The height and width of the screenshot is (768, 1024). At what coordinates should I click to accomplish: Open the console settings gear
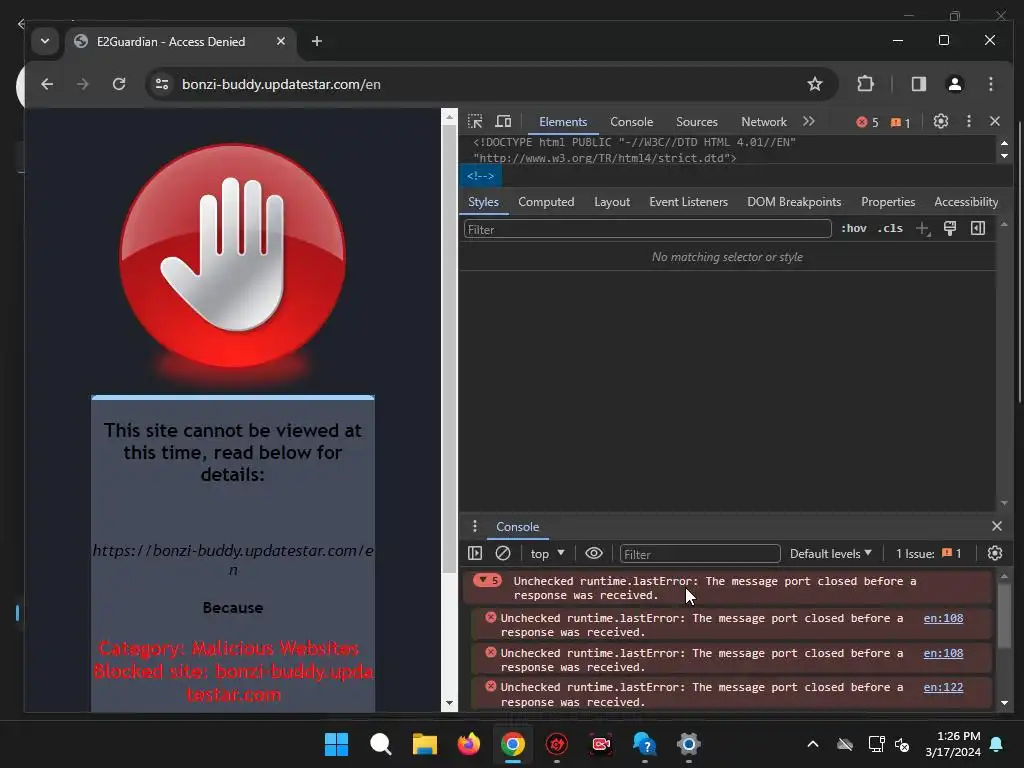(x=995, y=553)
